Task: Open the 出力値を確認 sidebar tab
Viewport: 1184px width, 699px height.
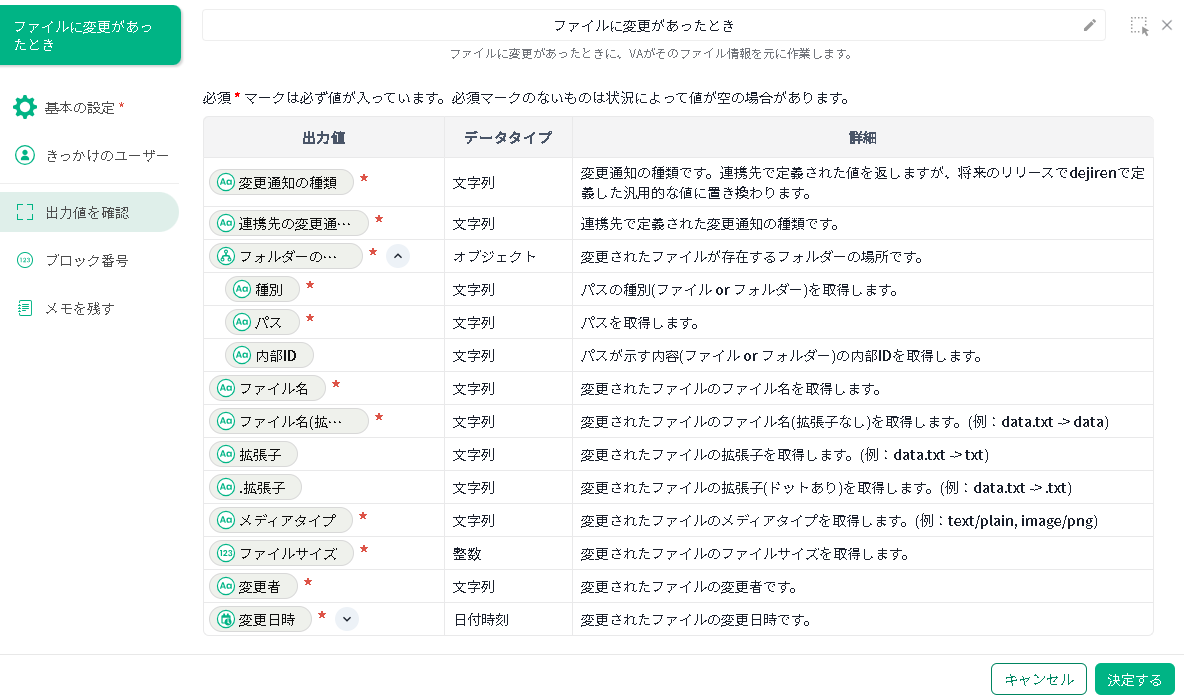Action: (88, 212)
